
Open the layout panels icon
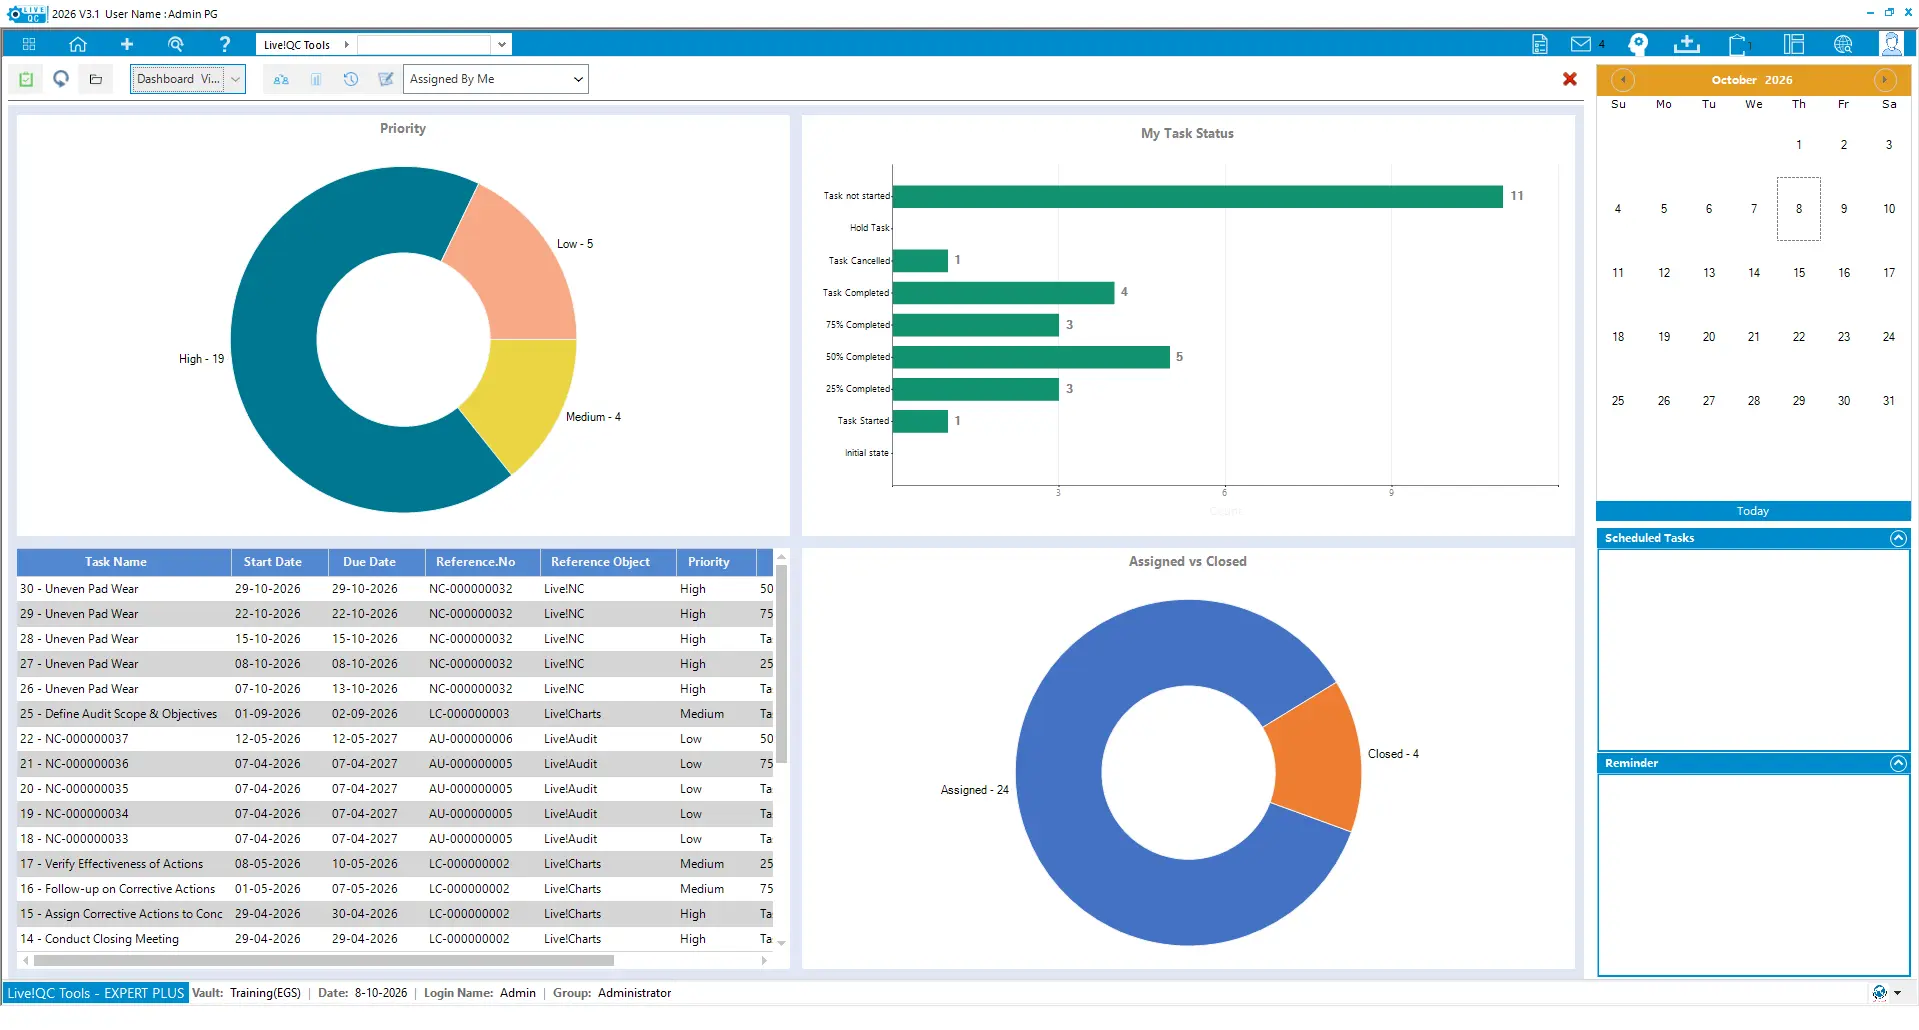tap(1794, 44)
